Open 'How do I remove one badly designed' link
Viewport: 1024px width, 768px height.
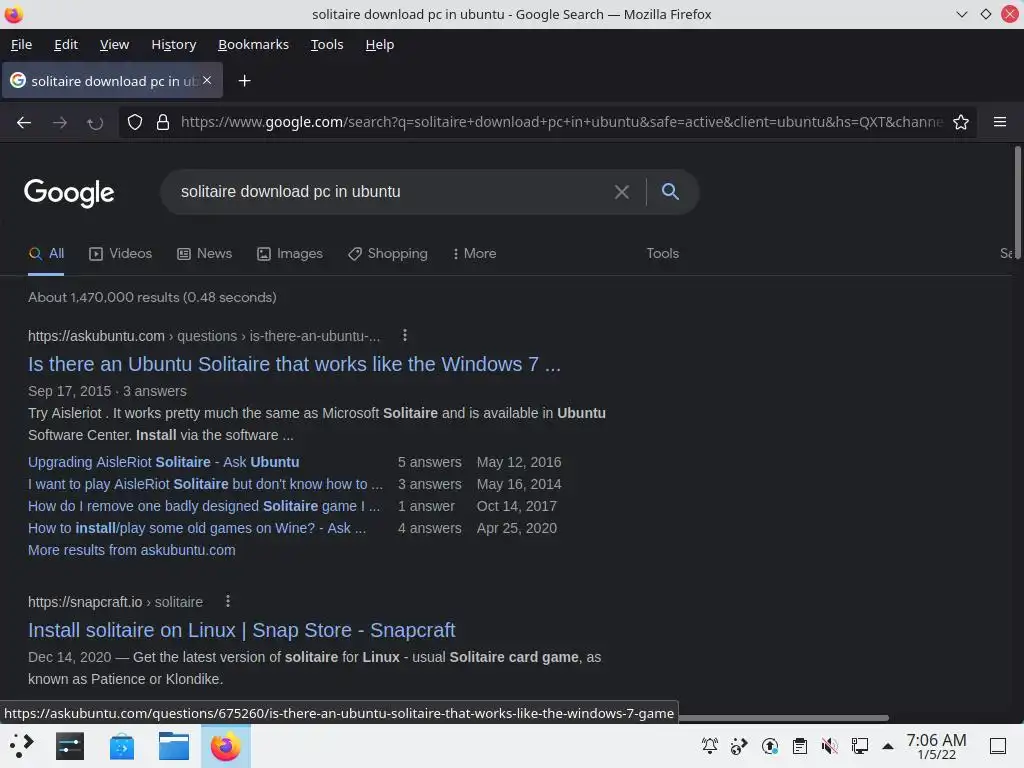click(x=203, y=506)
